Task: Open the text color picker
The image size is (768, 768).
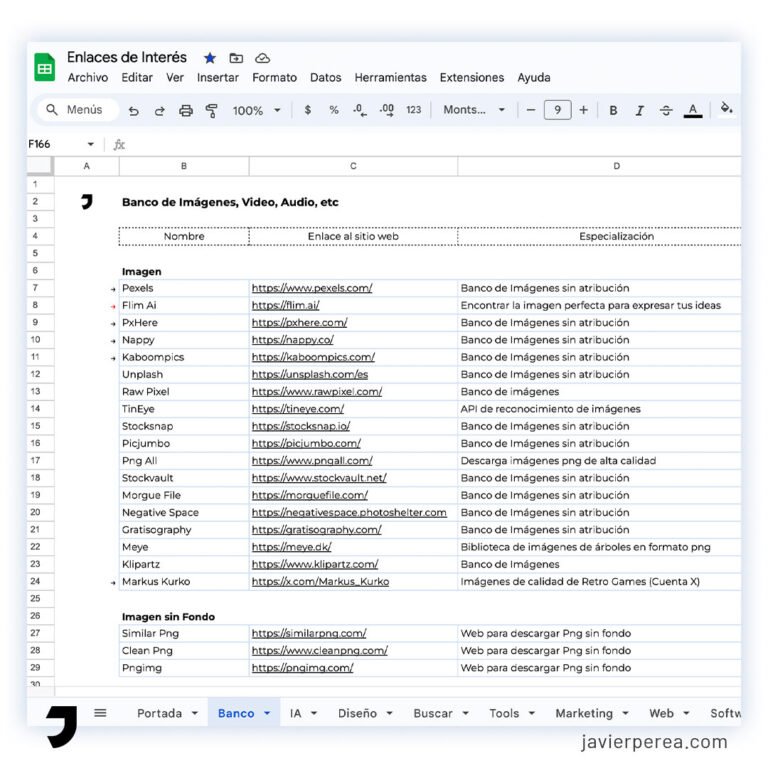Action: pyautogui.click(x=693, y=111)
